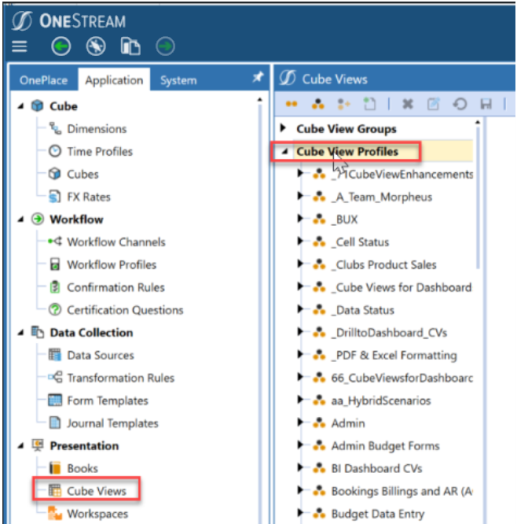
Task: Click the manage profile members icon
Action: [344, 104]
